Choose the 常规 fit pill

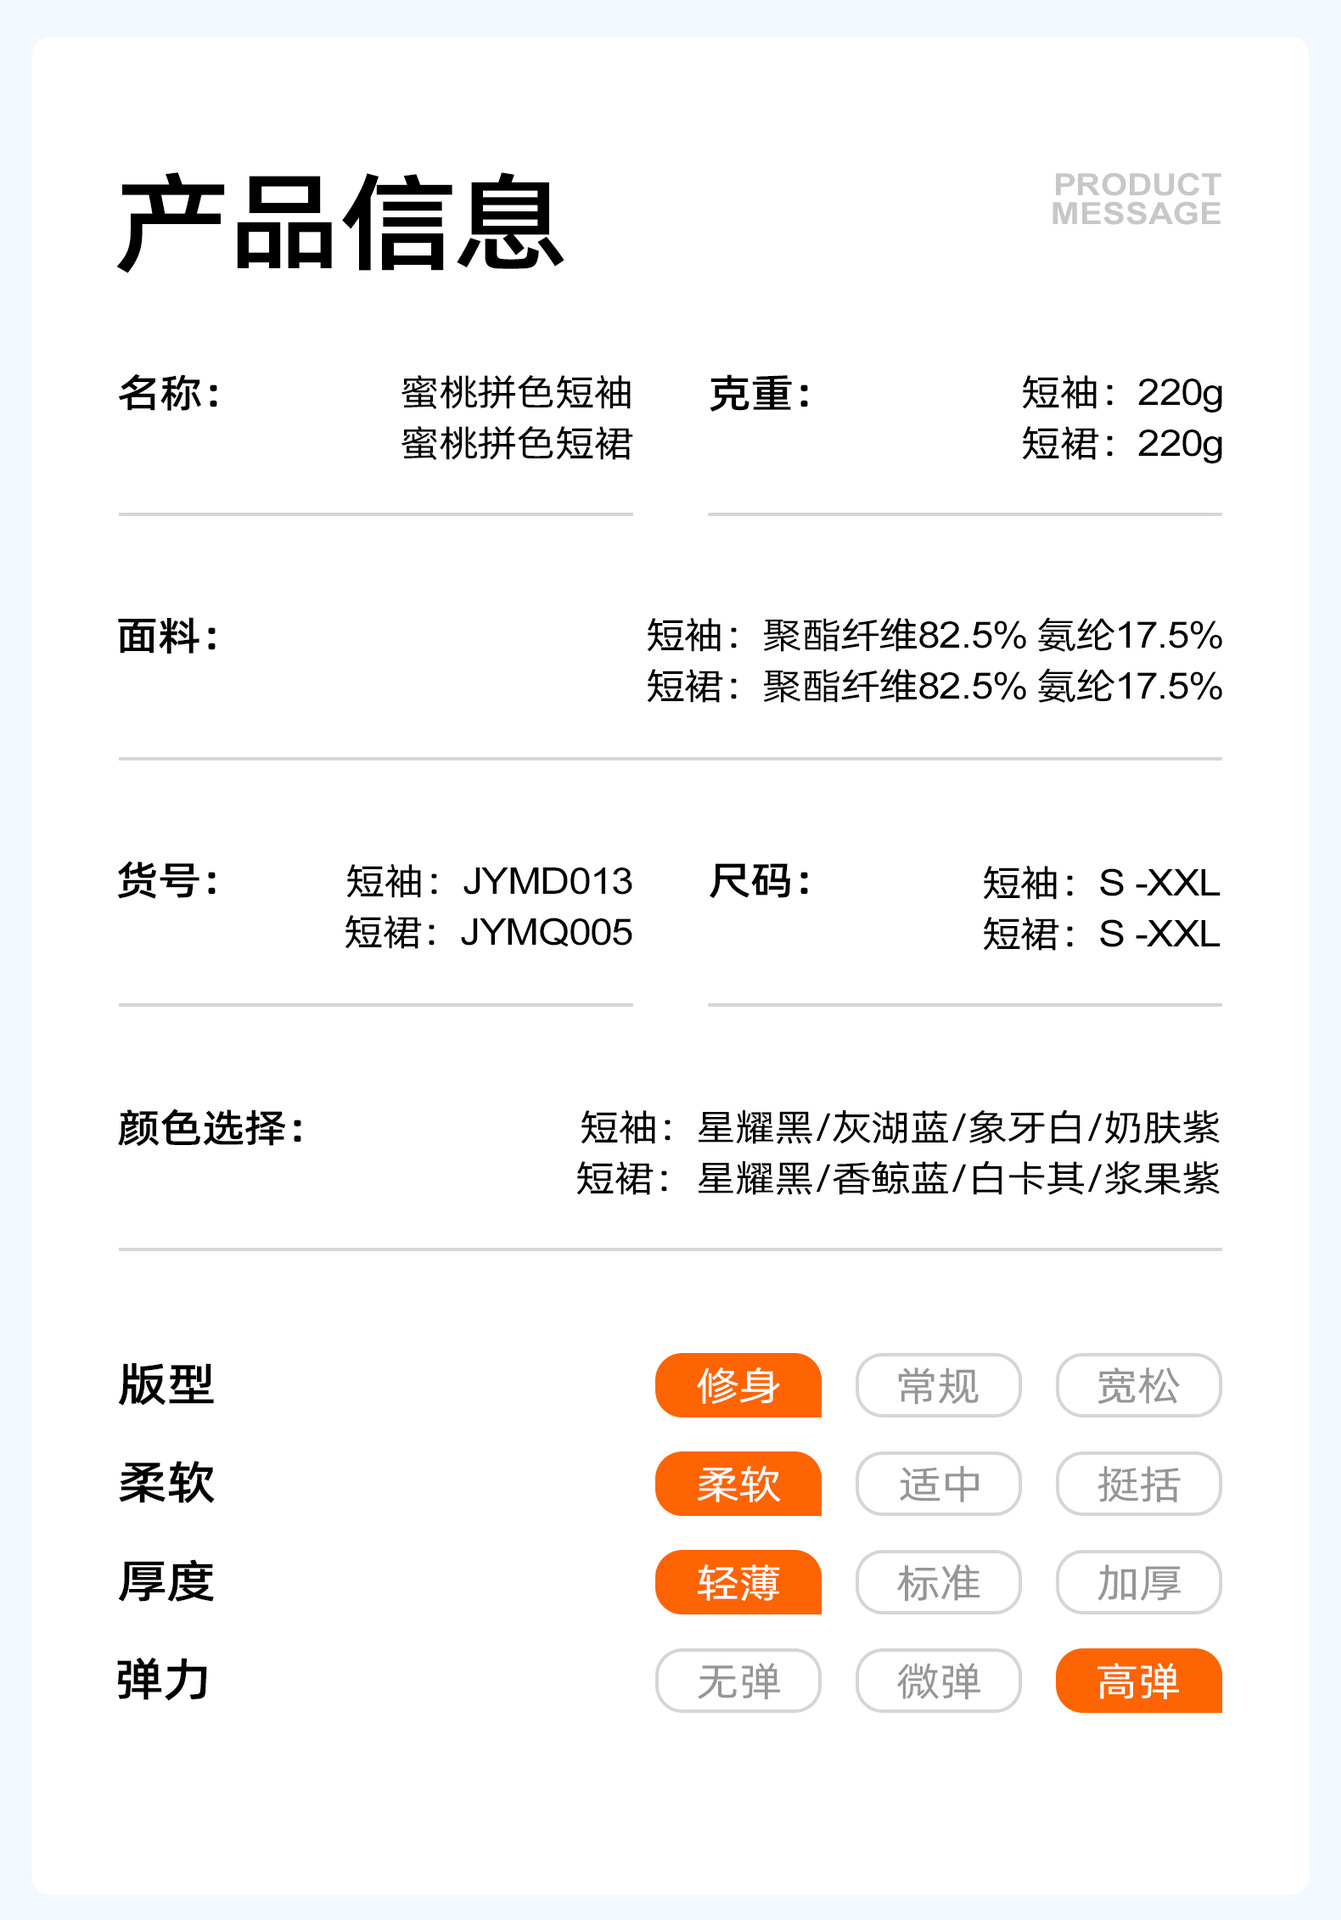coord(938,1385)
